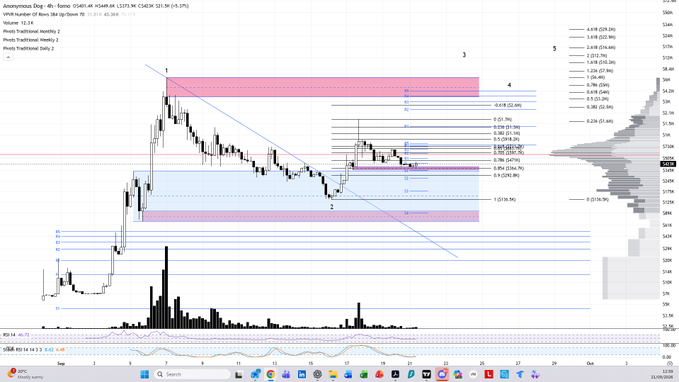Open chart settings gear beside time axis
This screenshot has width=679, height=382.
(670, 363)
